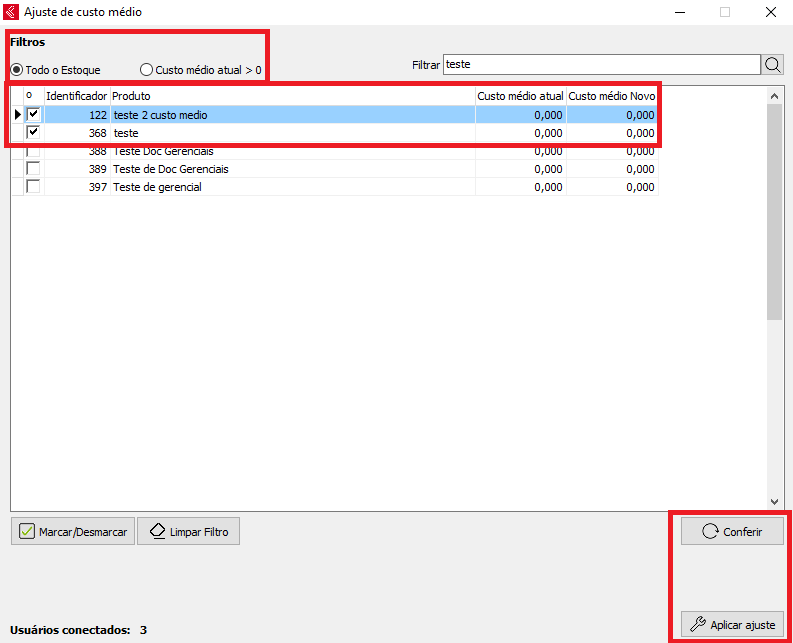Sort by the Produto column header
Image resolution: width=793 pixels, height=643 pixels.
coord(291,96)
